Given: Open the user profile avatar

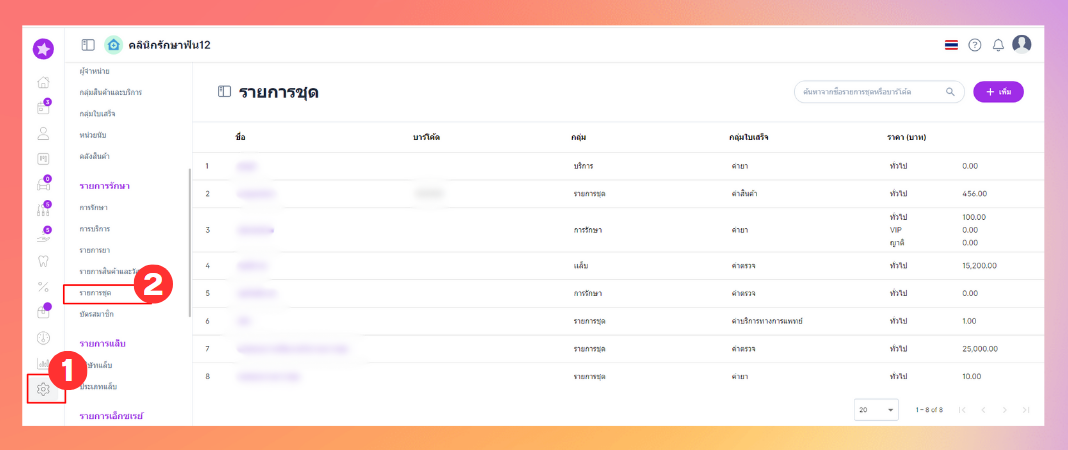Looking at the screenshot, I should click(1022, 44).
